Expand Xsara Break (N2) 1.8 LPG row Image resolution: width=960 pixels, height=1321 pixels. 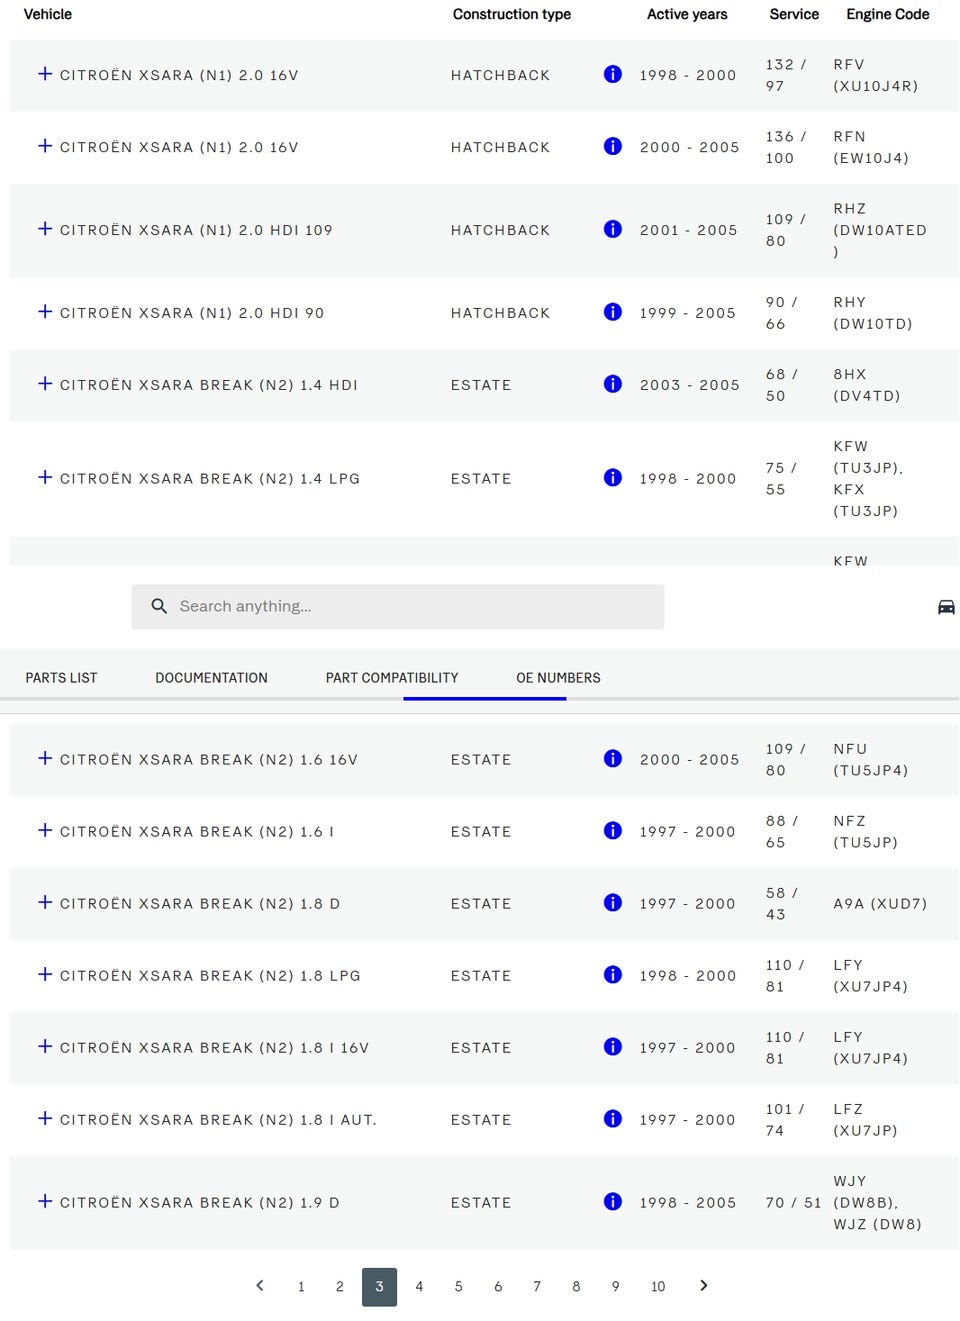click(45, 975)
